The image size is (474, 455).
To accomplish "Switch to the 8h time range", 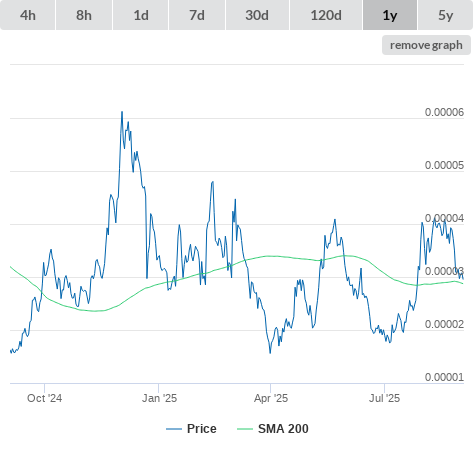I will pos(84,15).
